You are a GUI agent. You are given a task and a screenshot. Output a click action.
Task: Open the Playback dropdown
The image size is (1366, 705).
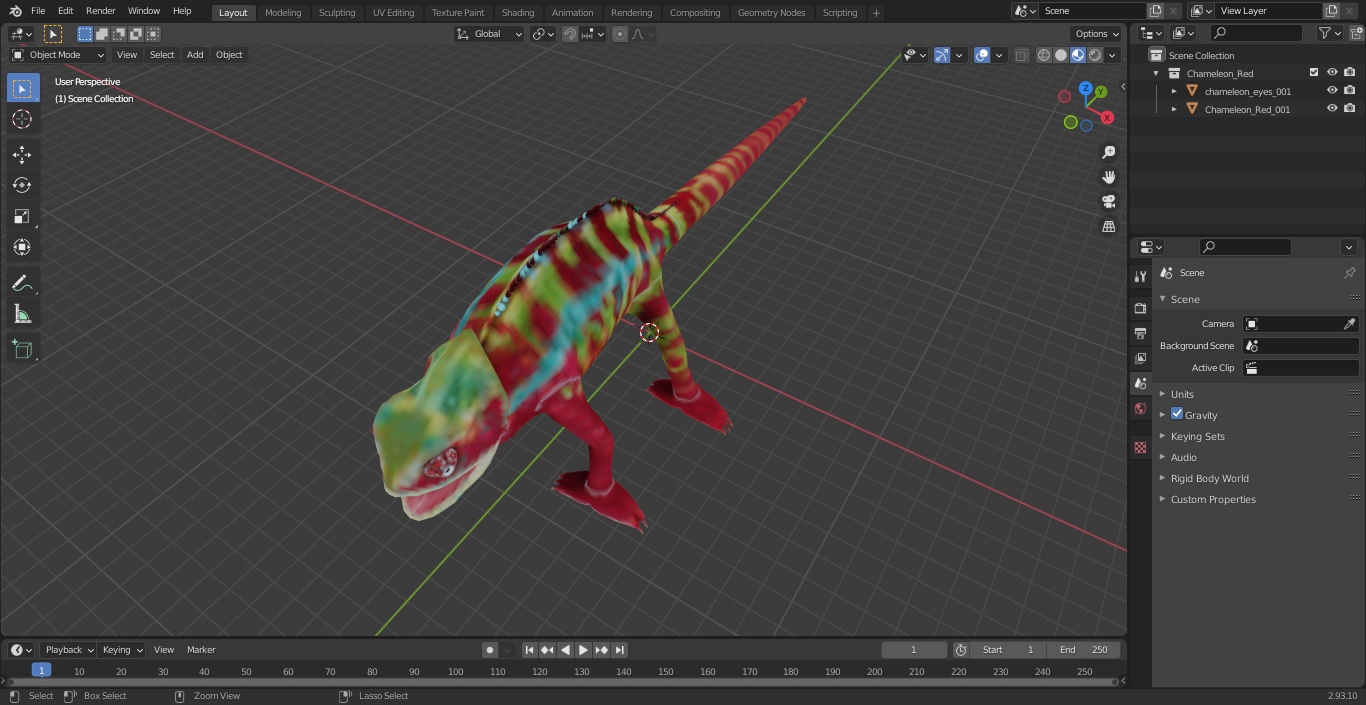point(68,650)
